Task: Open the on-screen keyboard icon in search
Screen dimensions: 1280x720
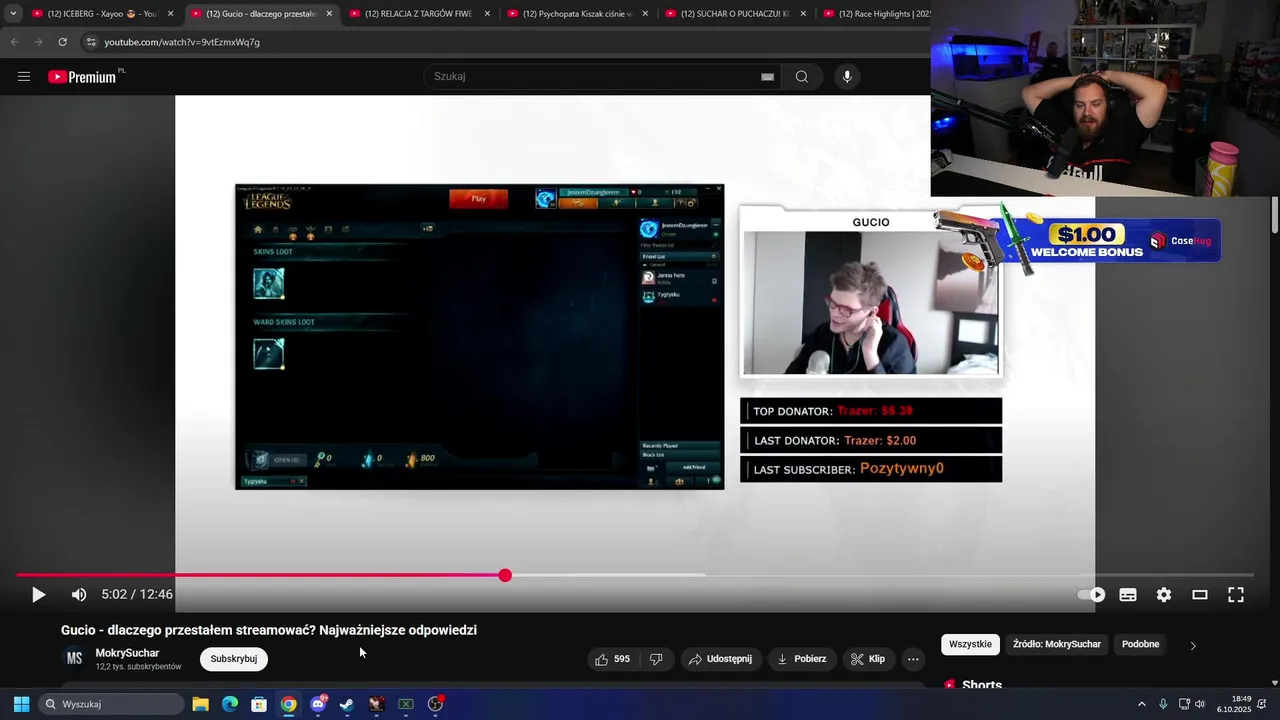Action: [x=767, y=77]
